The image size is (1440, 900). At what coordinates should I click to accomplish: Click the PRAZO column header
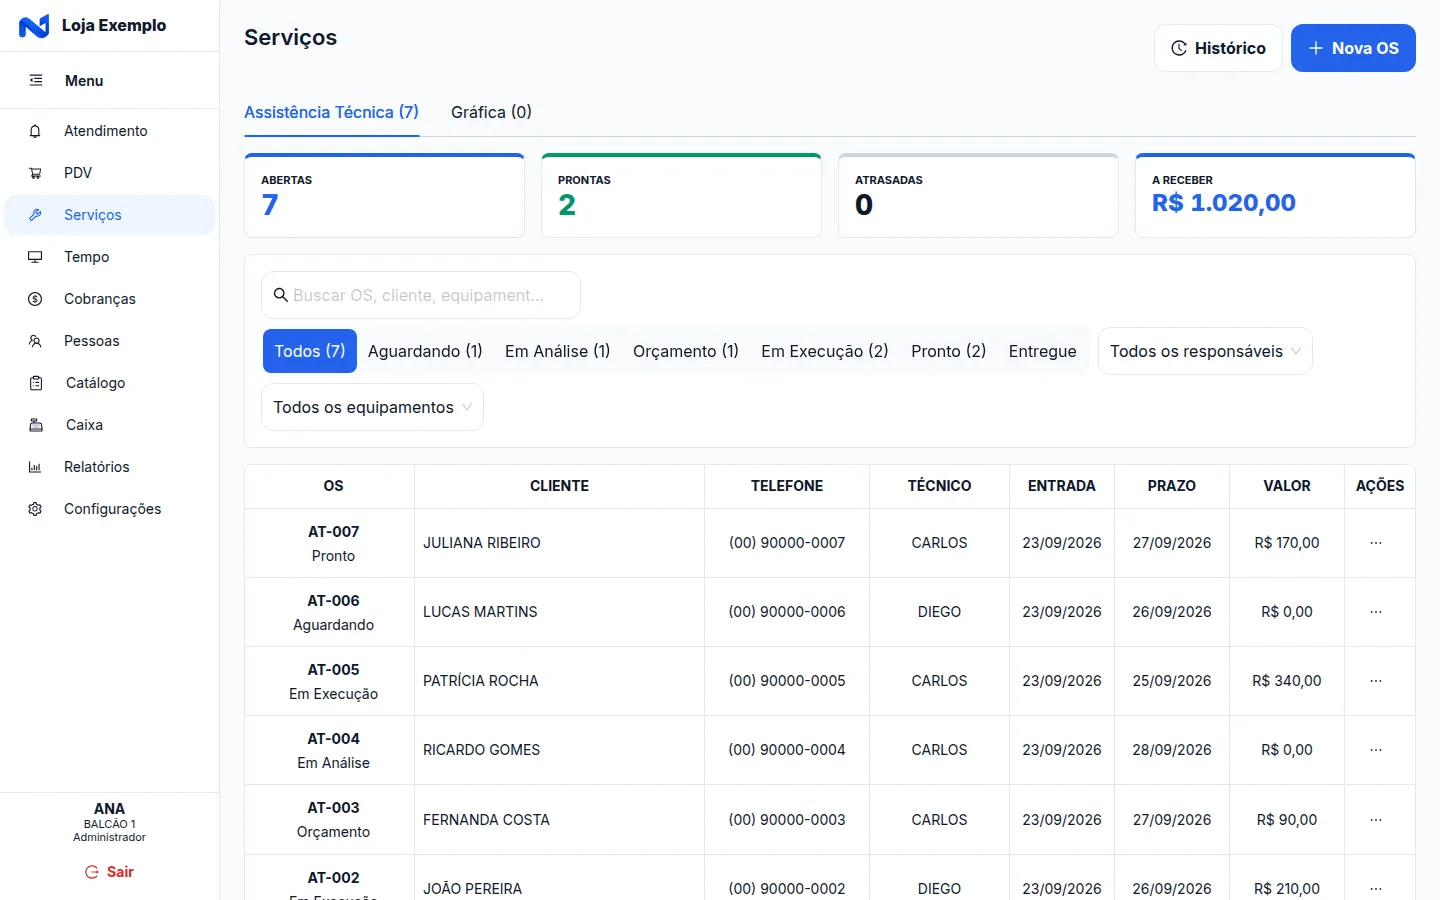point(1172,486)
